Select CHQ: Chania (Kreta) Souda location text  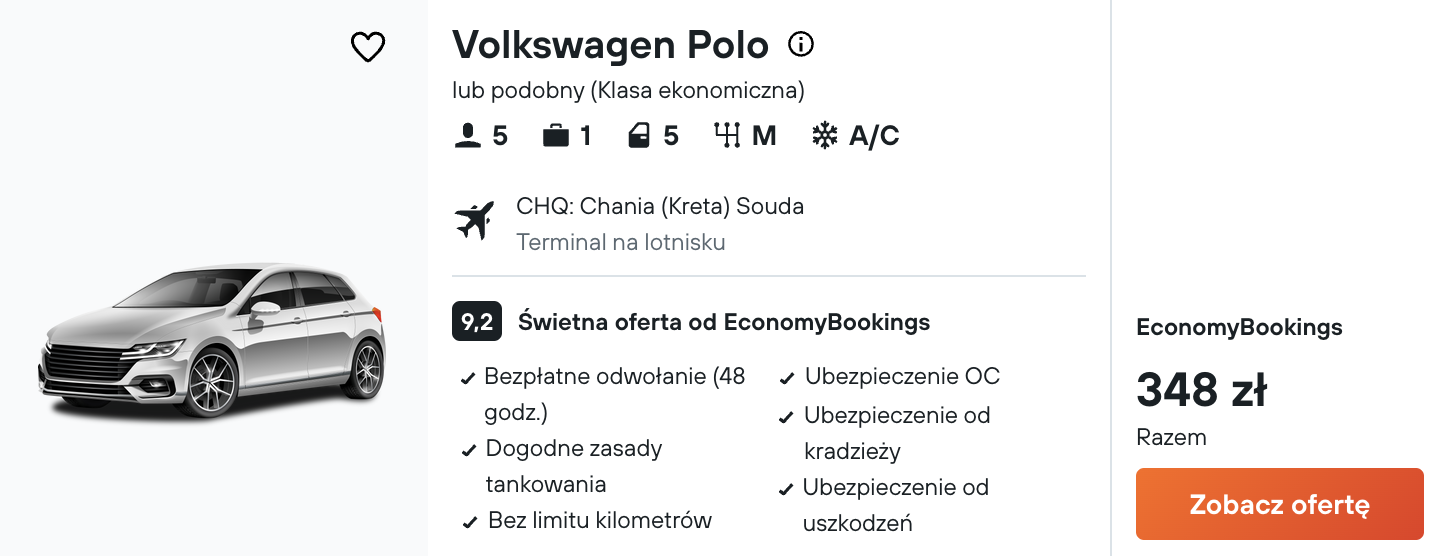click(x=660, y=207)
